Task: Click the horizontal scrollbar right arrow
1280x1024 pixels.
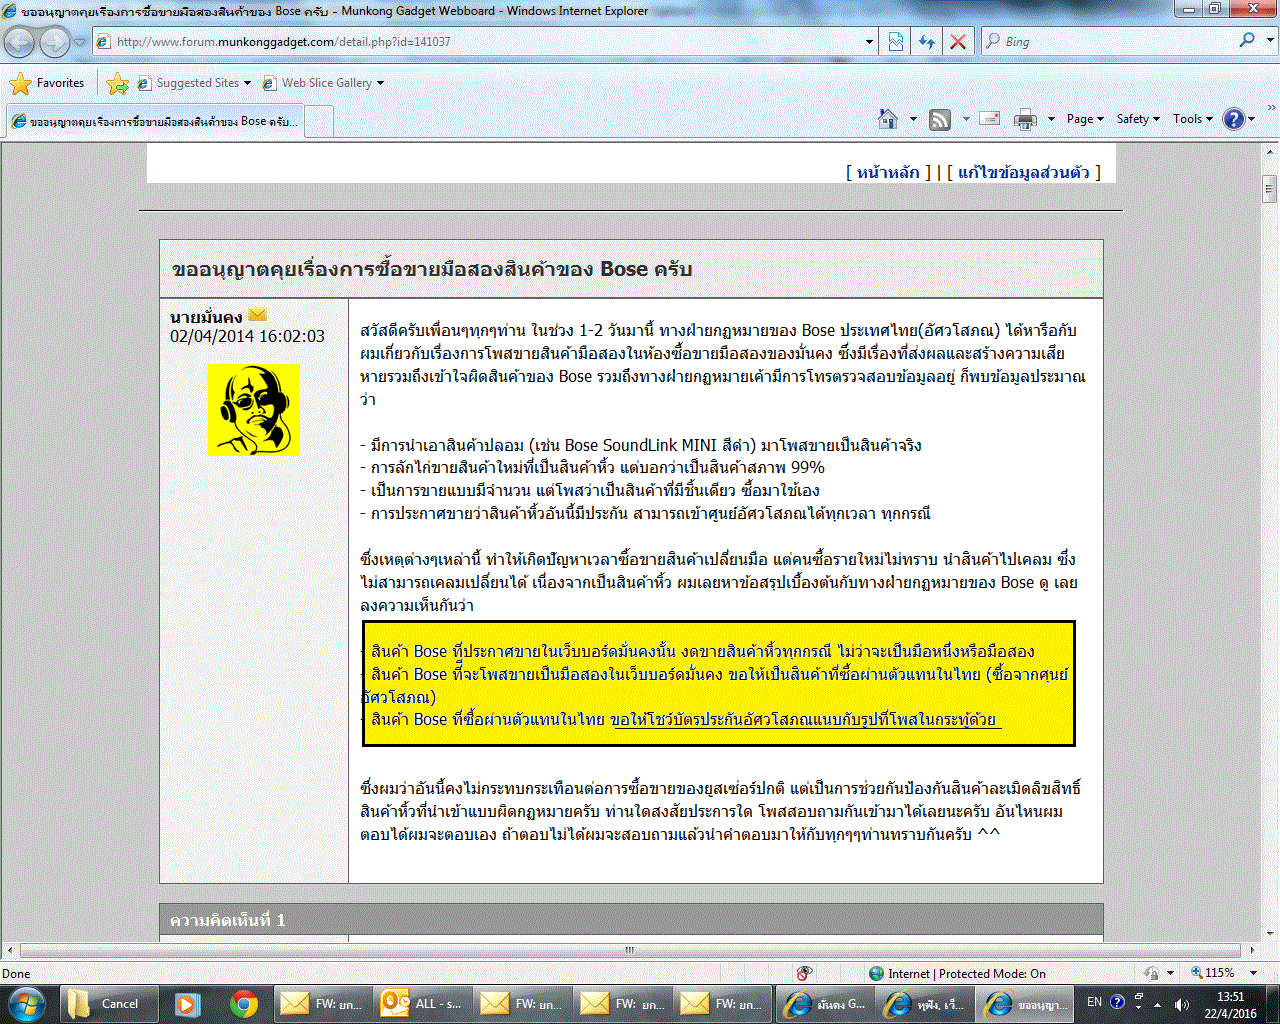Action: [1253, 950]
